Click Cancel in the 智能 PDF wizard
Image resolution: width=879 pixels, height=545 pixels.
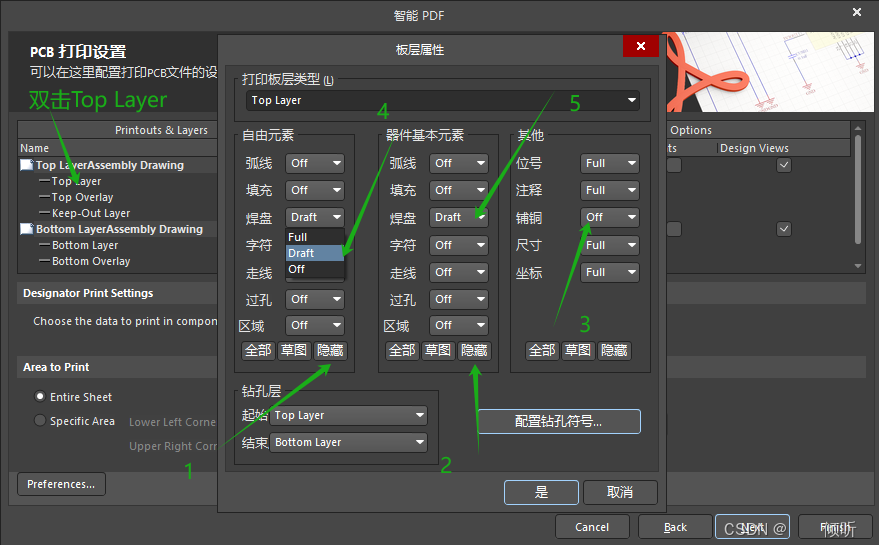click(x=592, y=527)
